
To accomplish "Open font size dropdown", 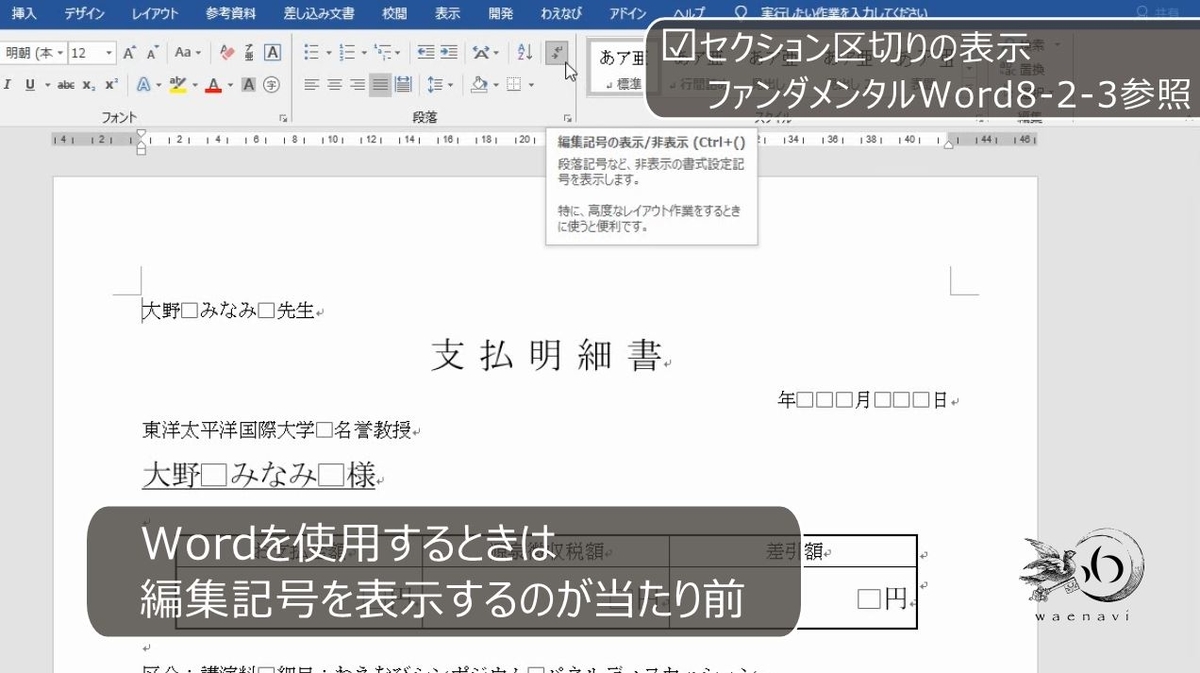I will (x=109, y=53).
